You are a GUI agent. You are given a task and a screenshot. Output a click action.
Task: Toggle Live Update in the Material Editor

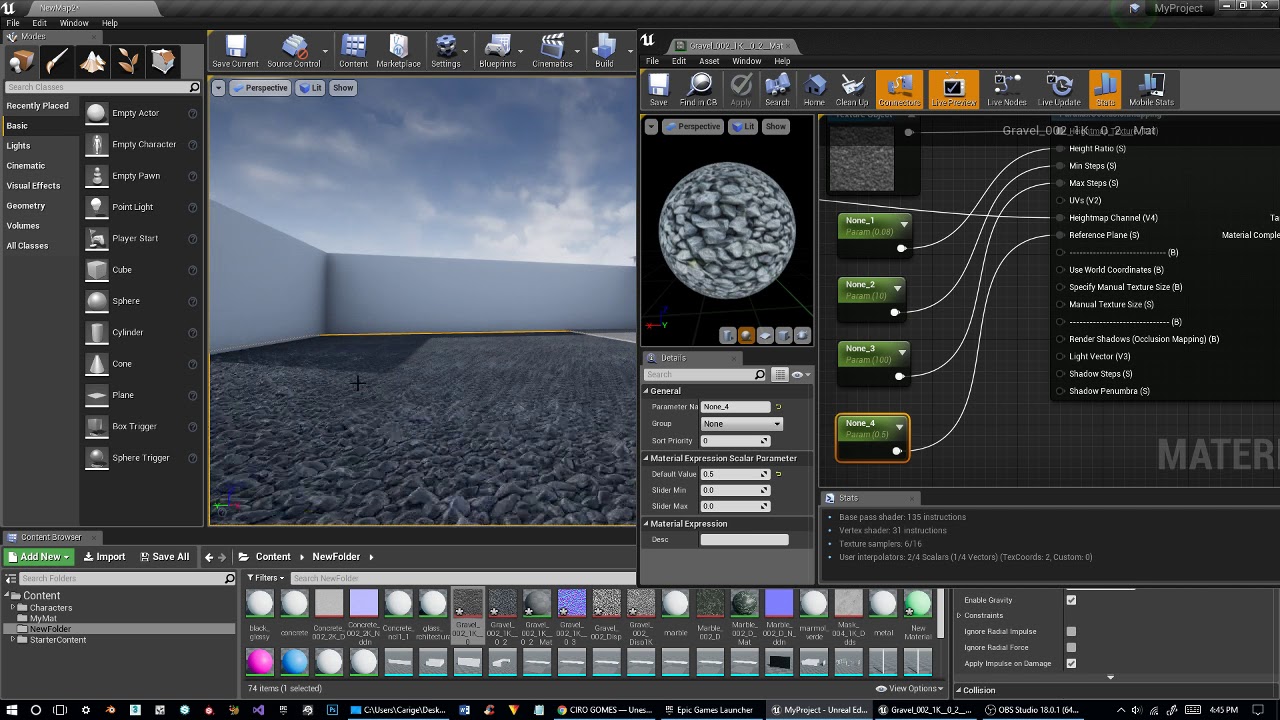[1059, 90]
